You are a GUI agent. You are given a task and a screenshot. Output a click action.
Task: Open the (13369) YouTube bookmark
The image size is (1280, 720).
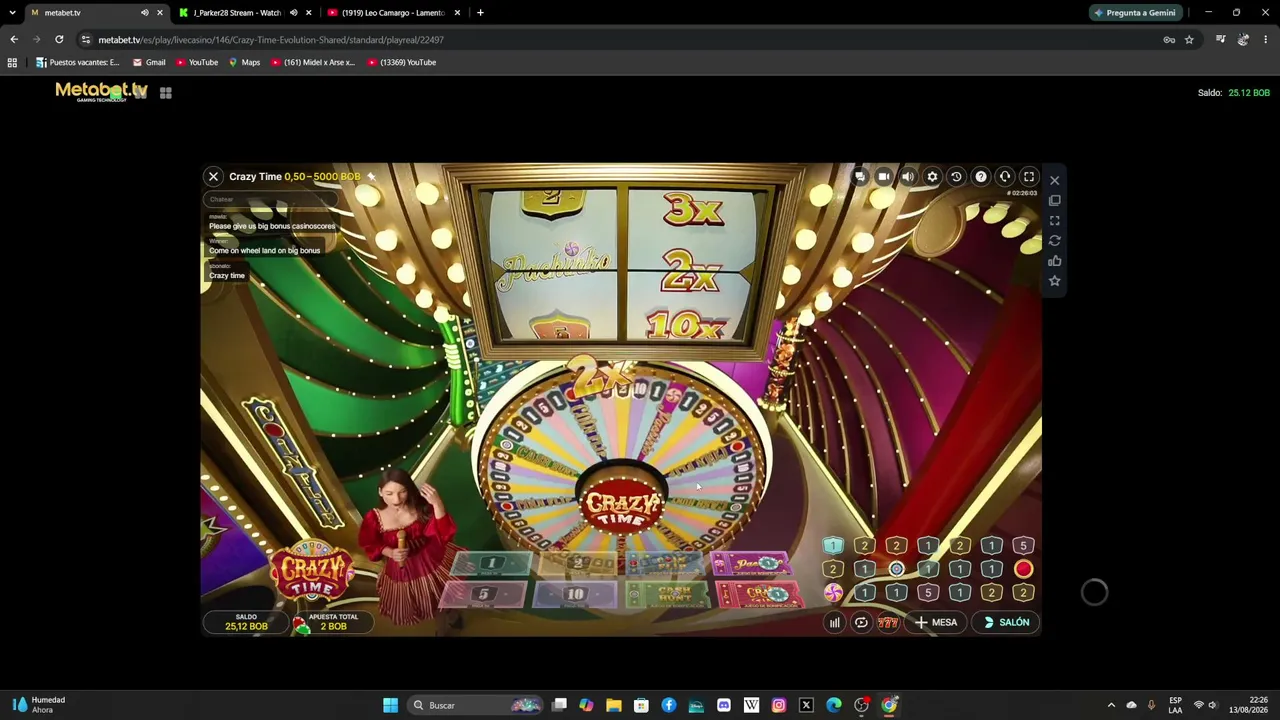(401, 62)
